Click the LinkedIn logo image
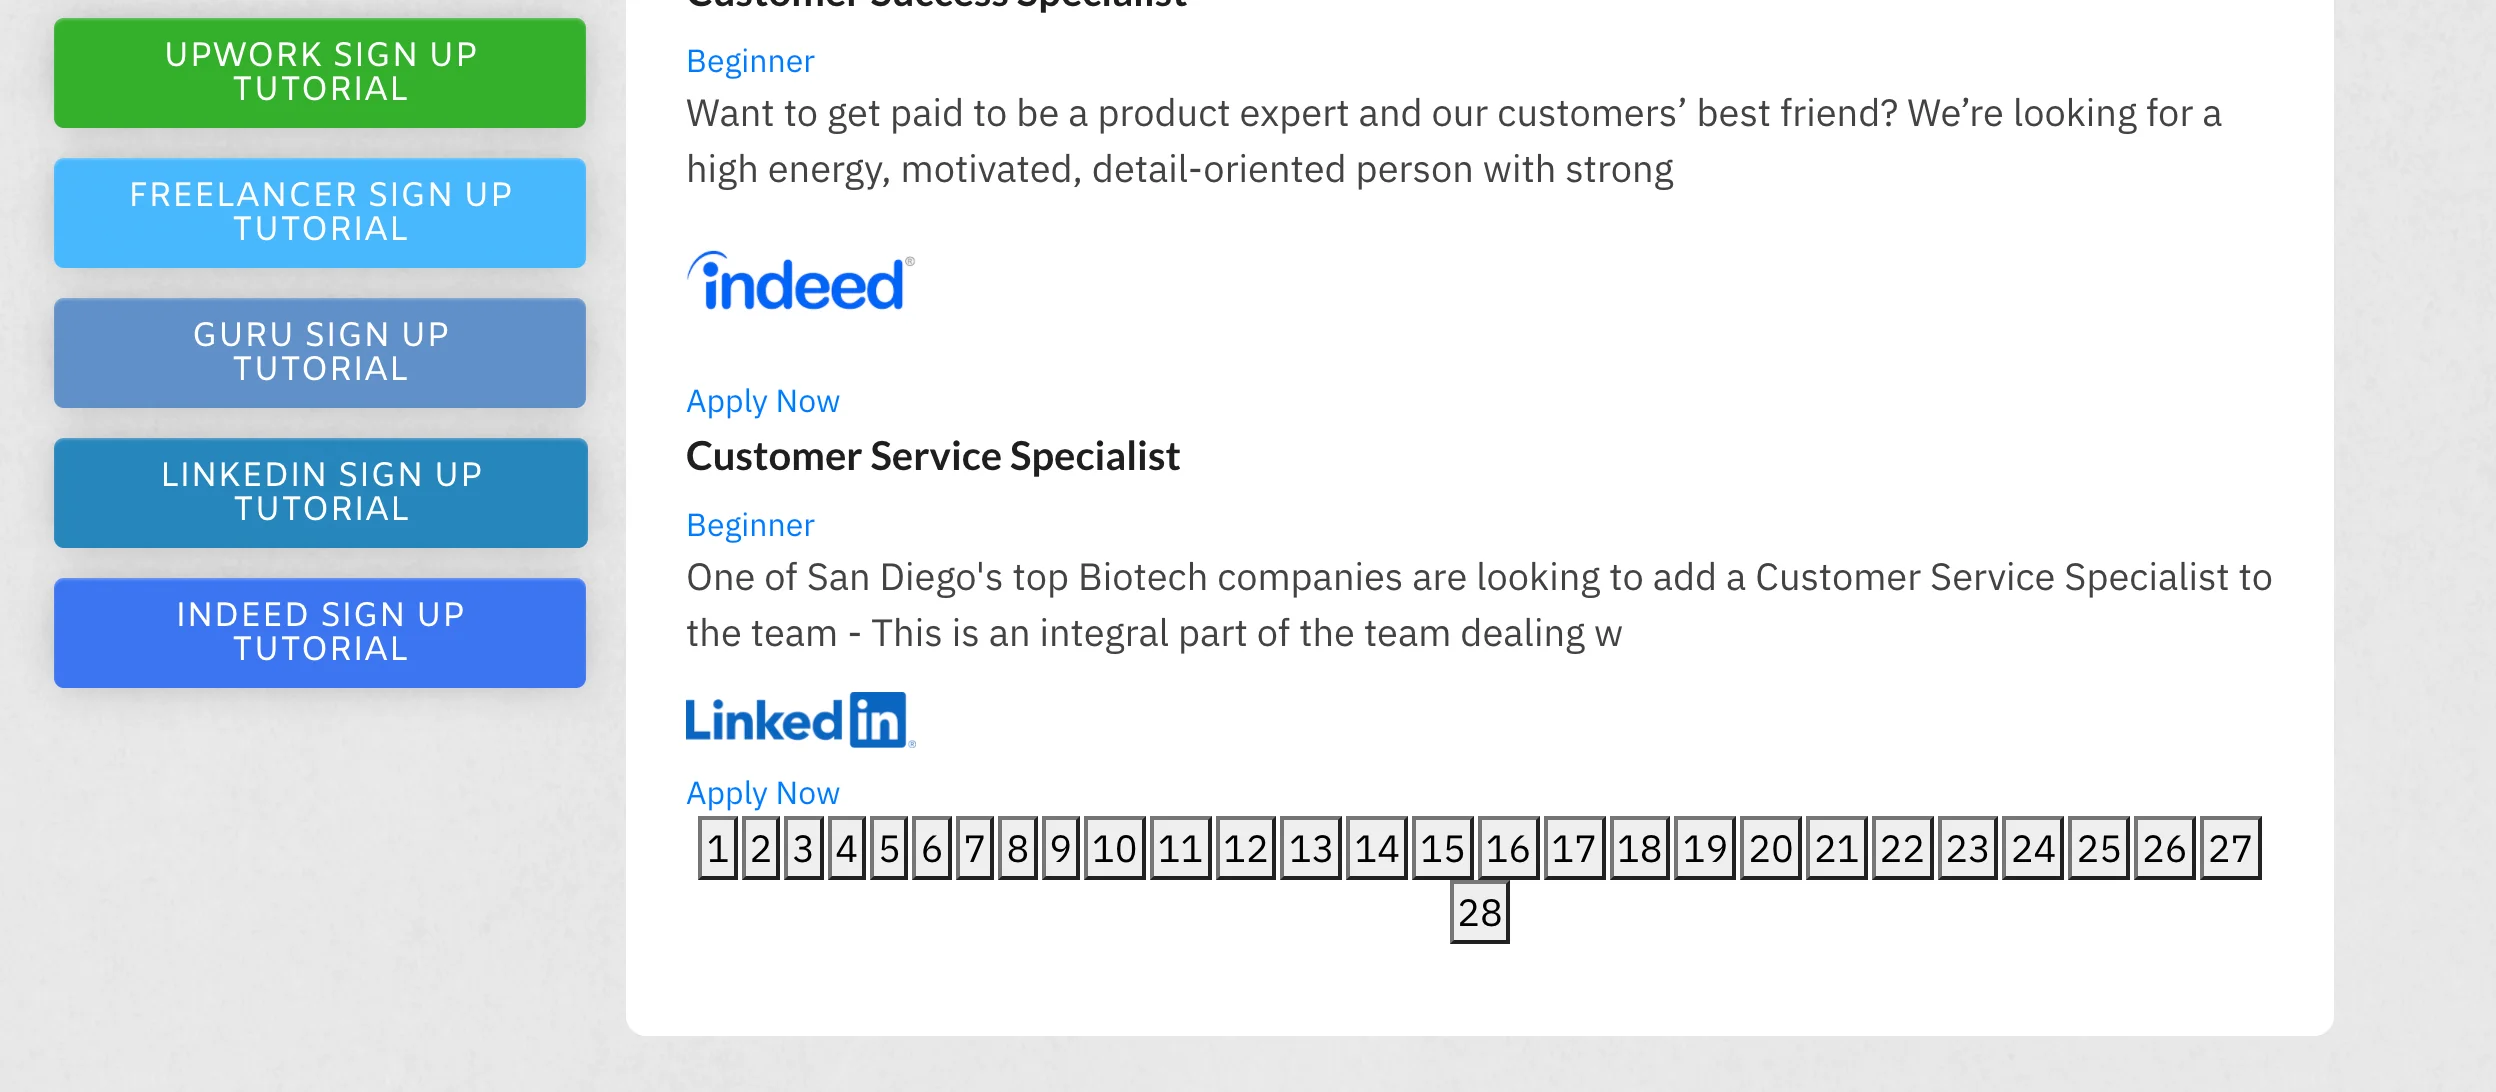This screenshot has height=1092, width=2496. click(800, 720)
